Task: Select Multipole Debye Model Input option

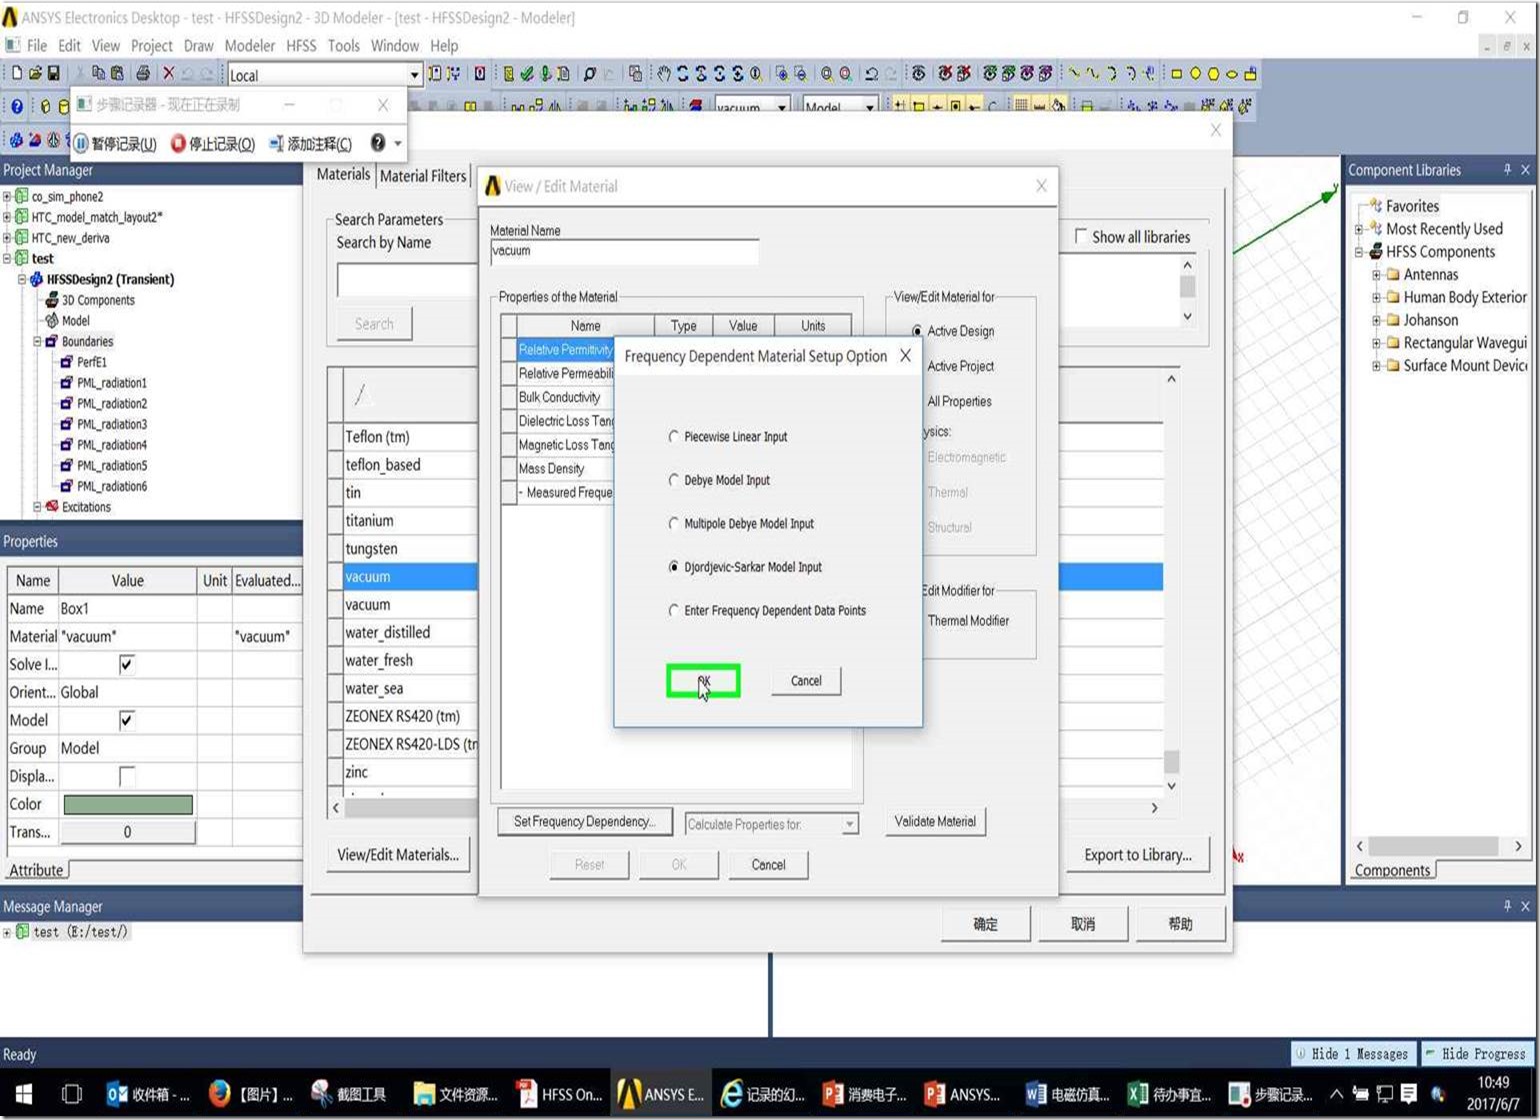Action: (674, 523)
